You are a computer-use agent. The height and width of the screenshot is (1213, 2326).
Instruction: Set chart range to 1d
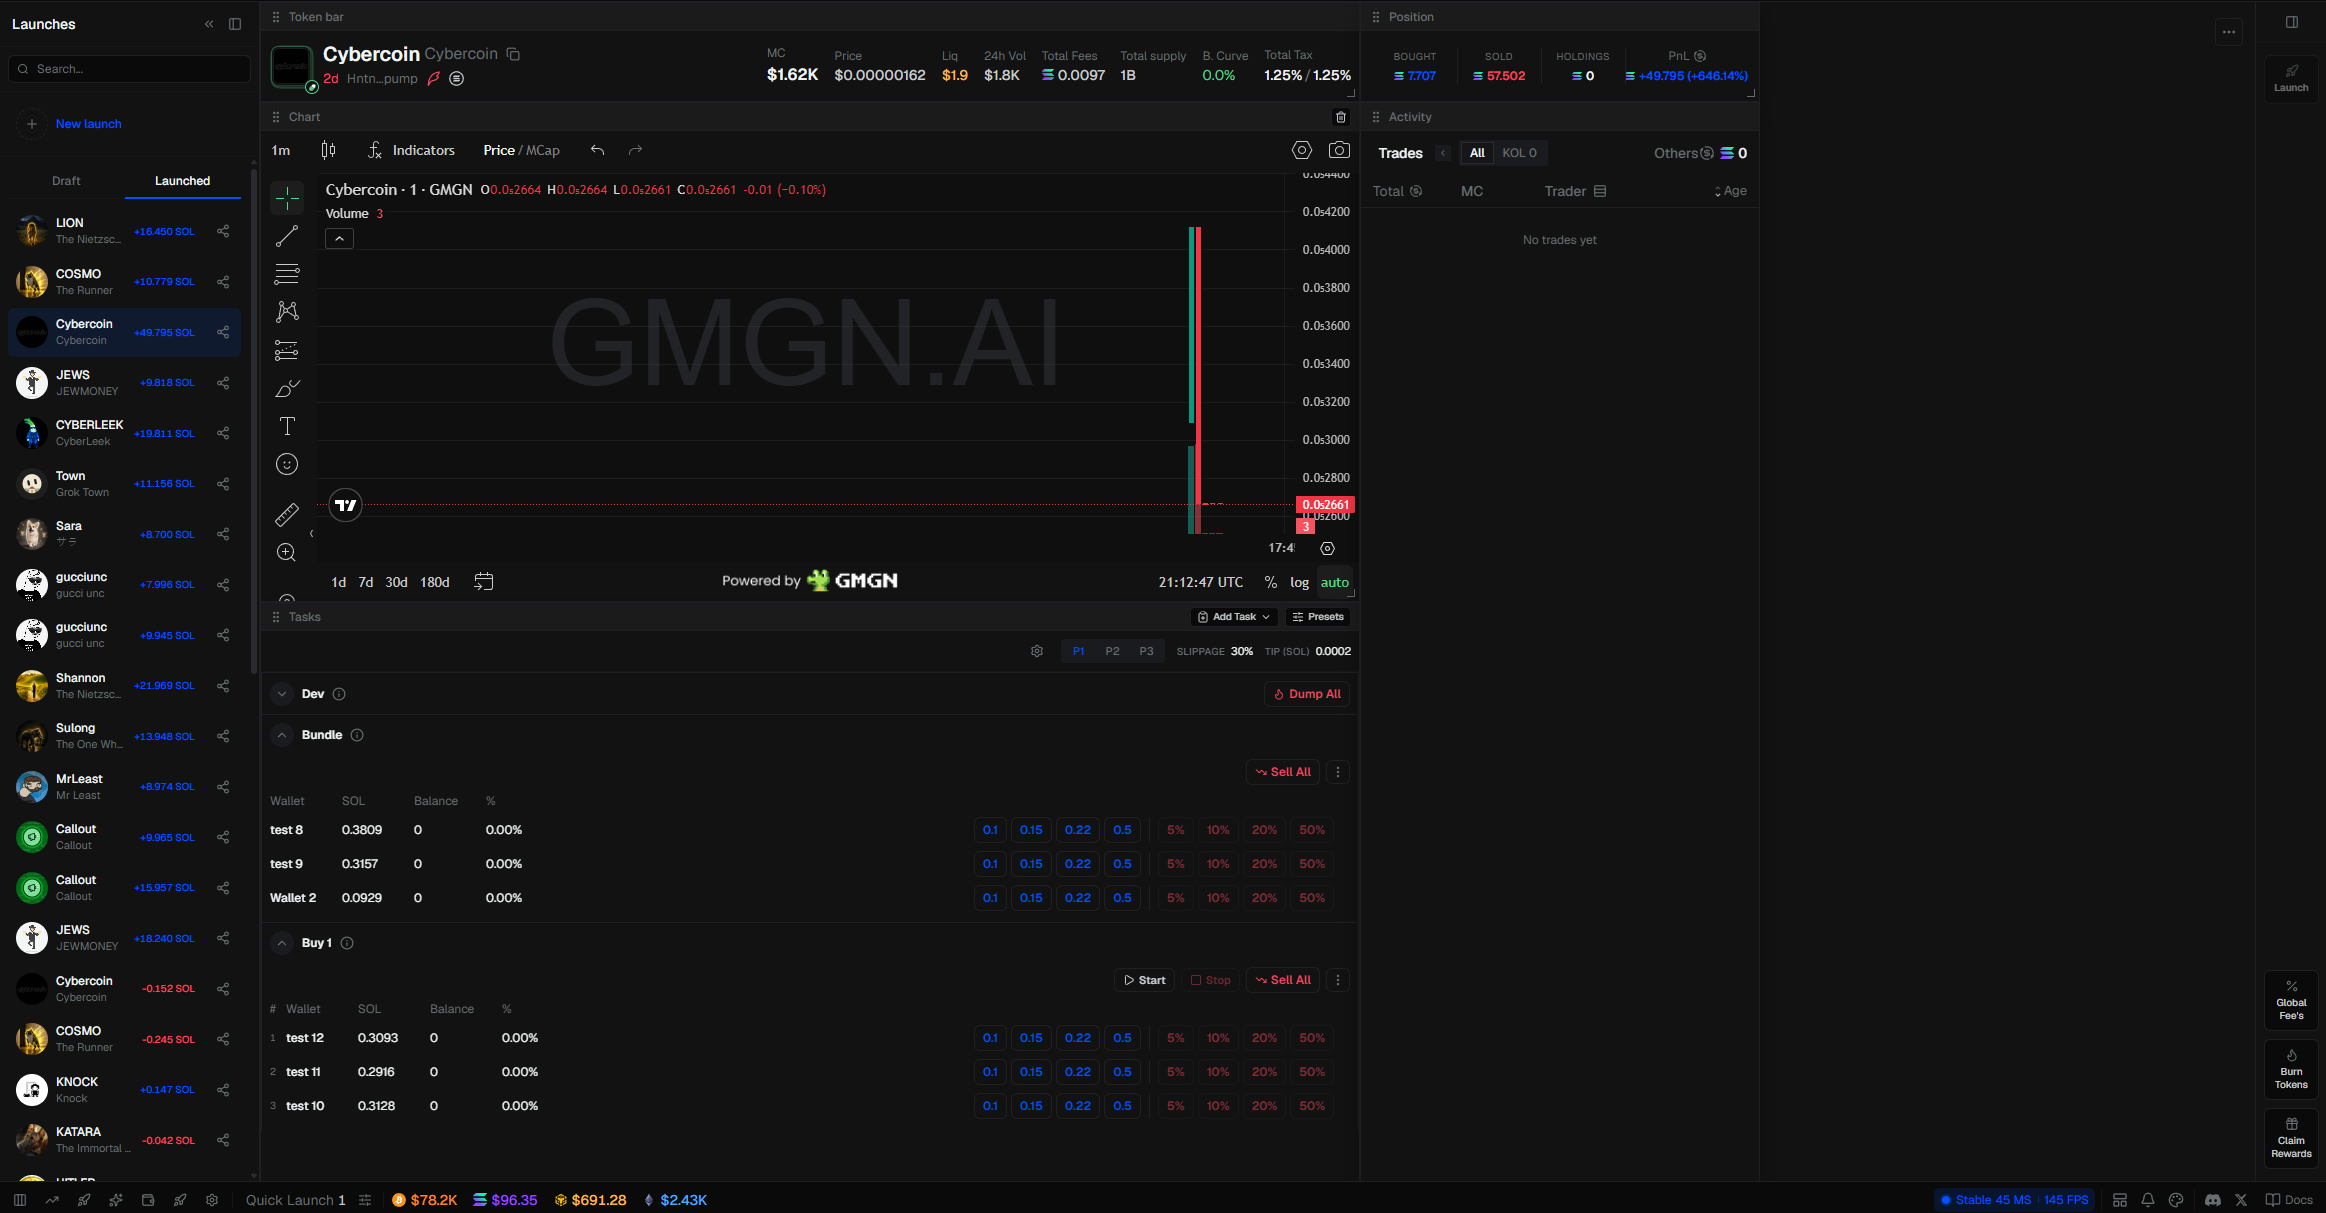[x=339, y=582]
